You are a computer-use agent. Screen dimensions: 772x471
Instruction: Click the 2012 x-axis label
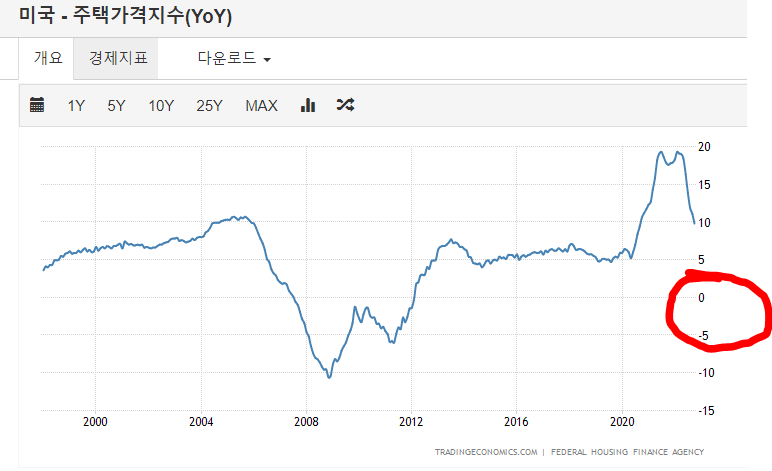(x=411, y=422)
